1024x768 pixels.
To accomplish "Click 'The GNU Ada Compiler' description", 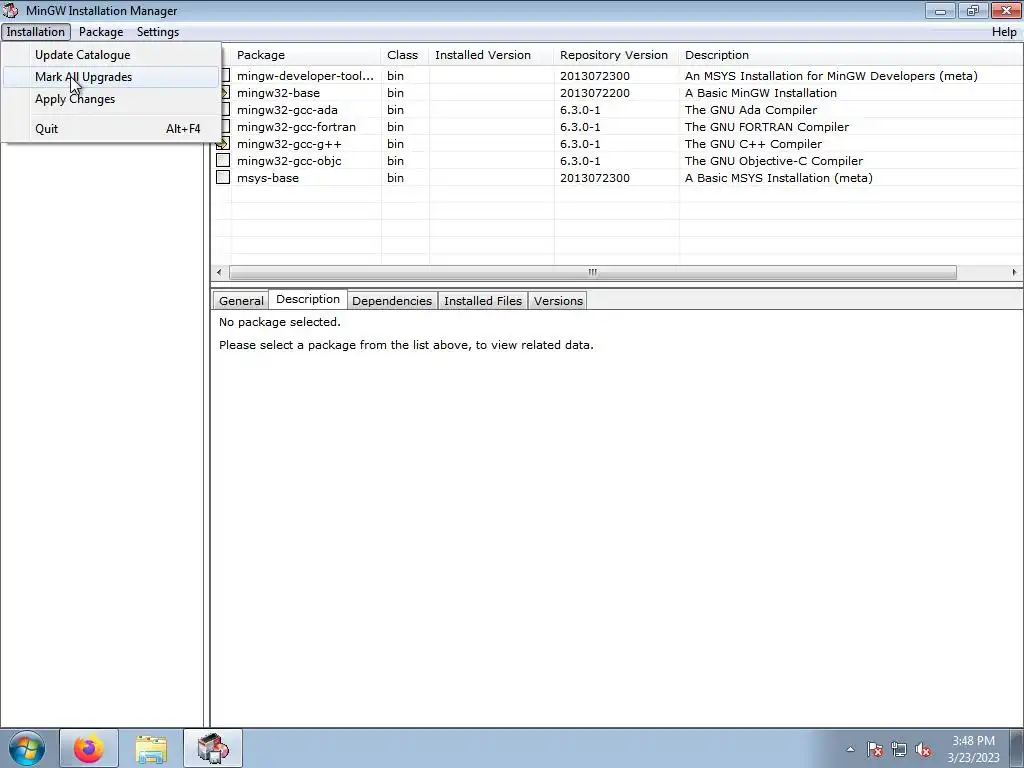I will 750,110.
